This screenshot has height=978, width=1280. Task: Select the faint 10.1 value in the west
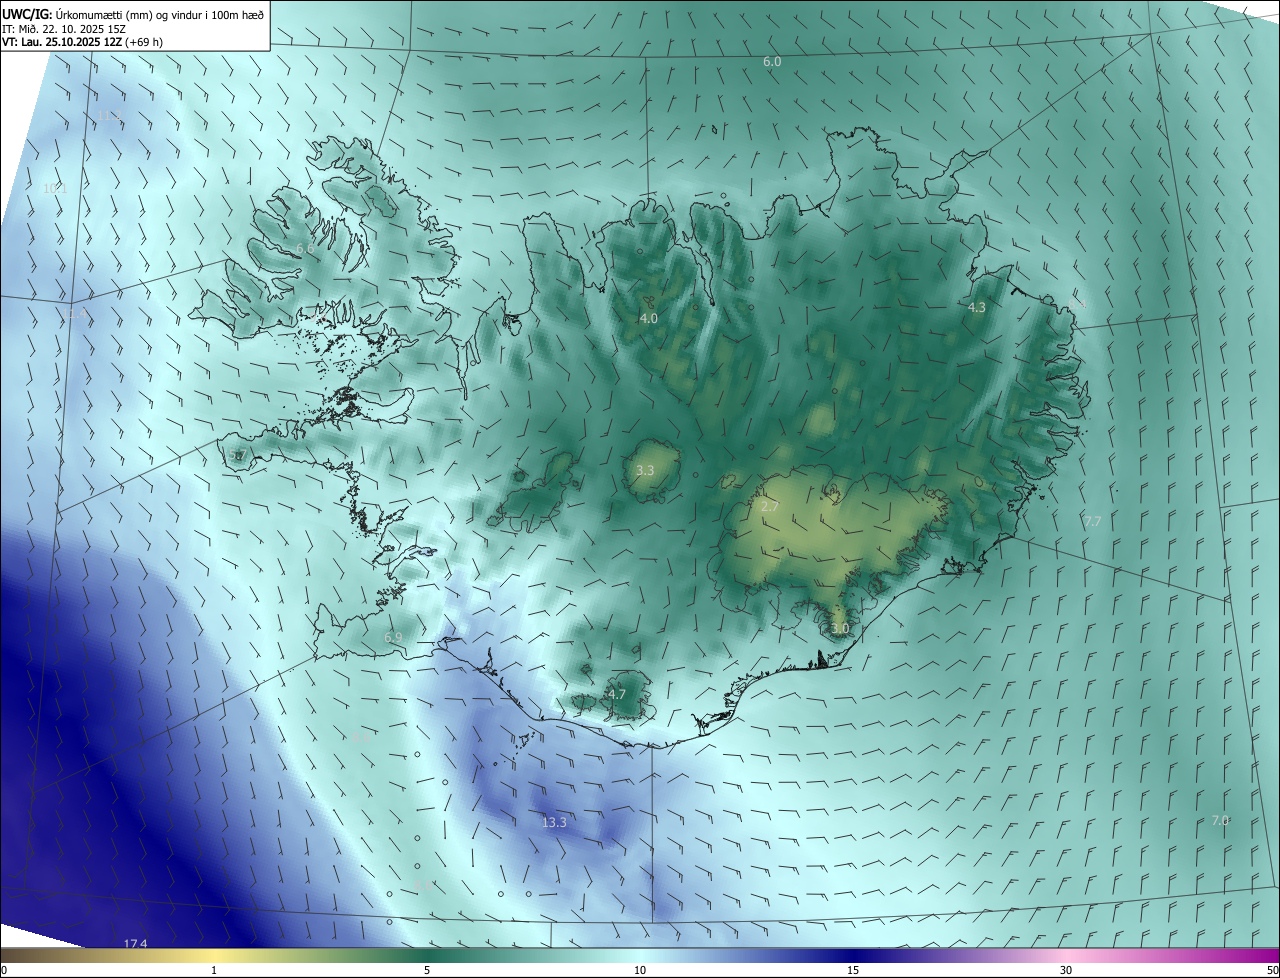point(55,188)
